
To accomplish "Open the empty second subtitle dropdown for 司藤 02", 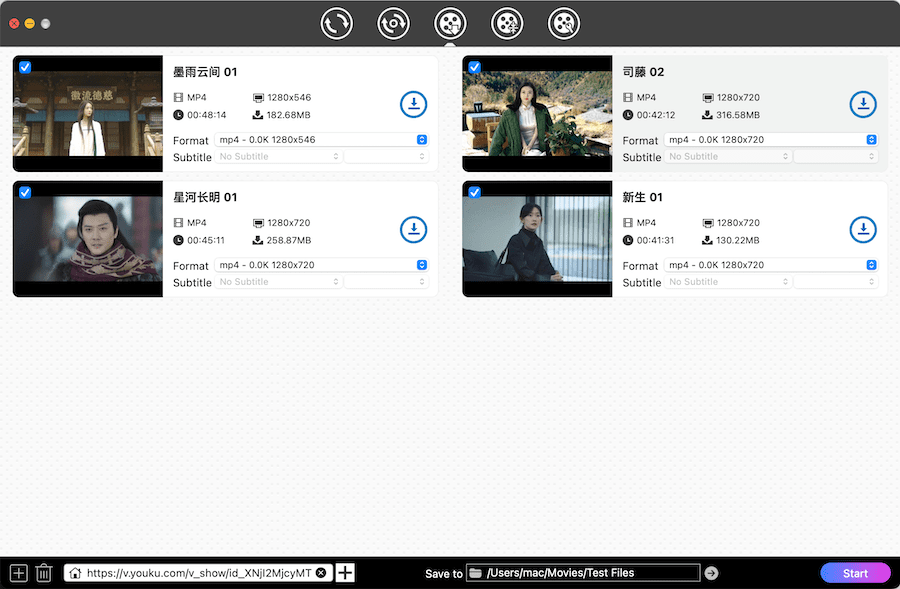I will [836, 156].
